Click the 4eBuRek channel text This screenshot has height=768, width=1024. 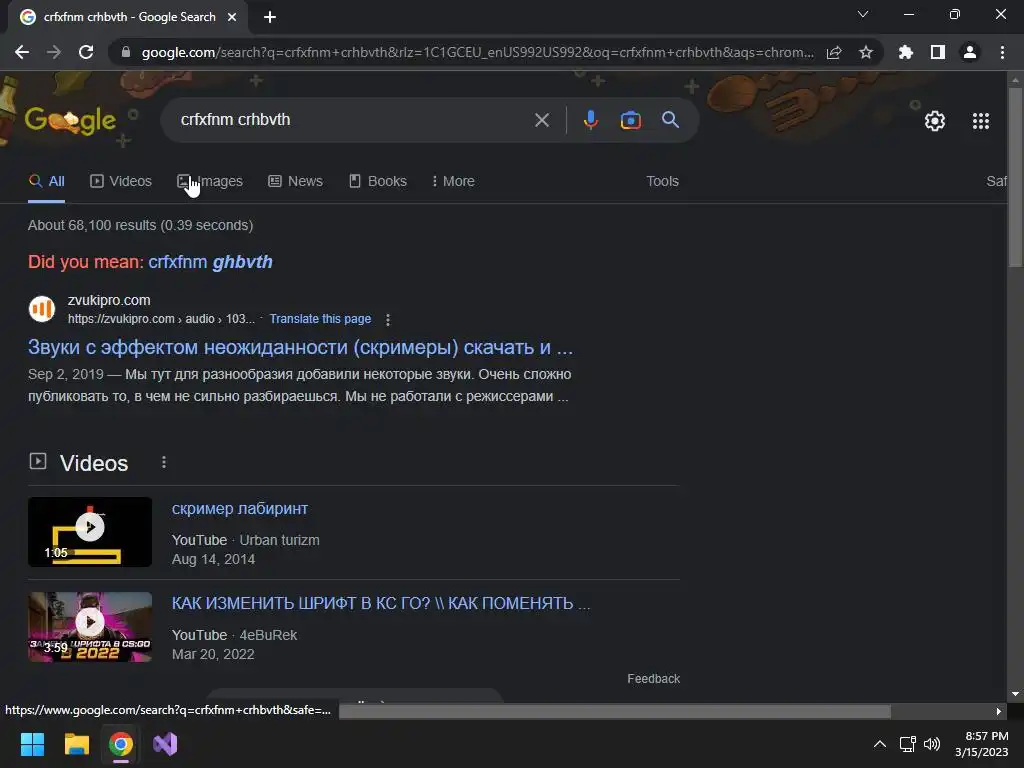tap(268, 635)
